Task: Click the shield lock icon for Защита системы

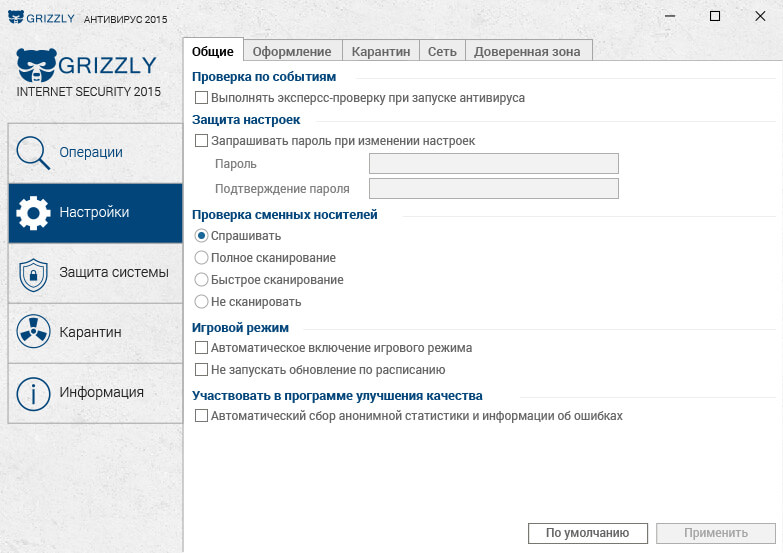Action: tap(33, 274)
